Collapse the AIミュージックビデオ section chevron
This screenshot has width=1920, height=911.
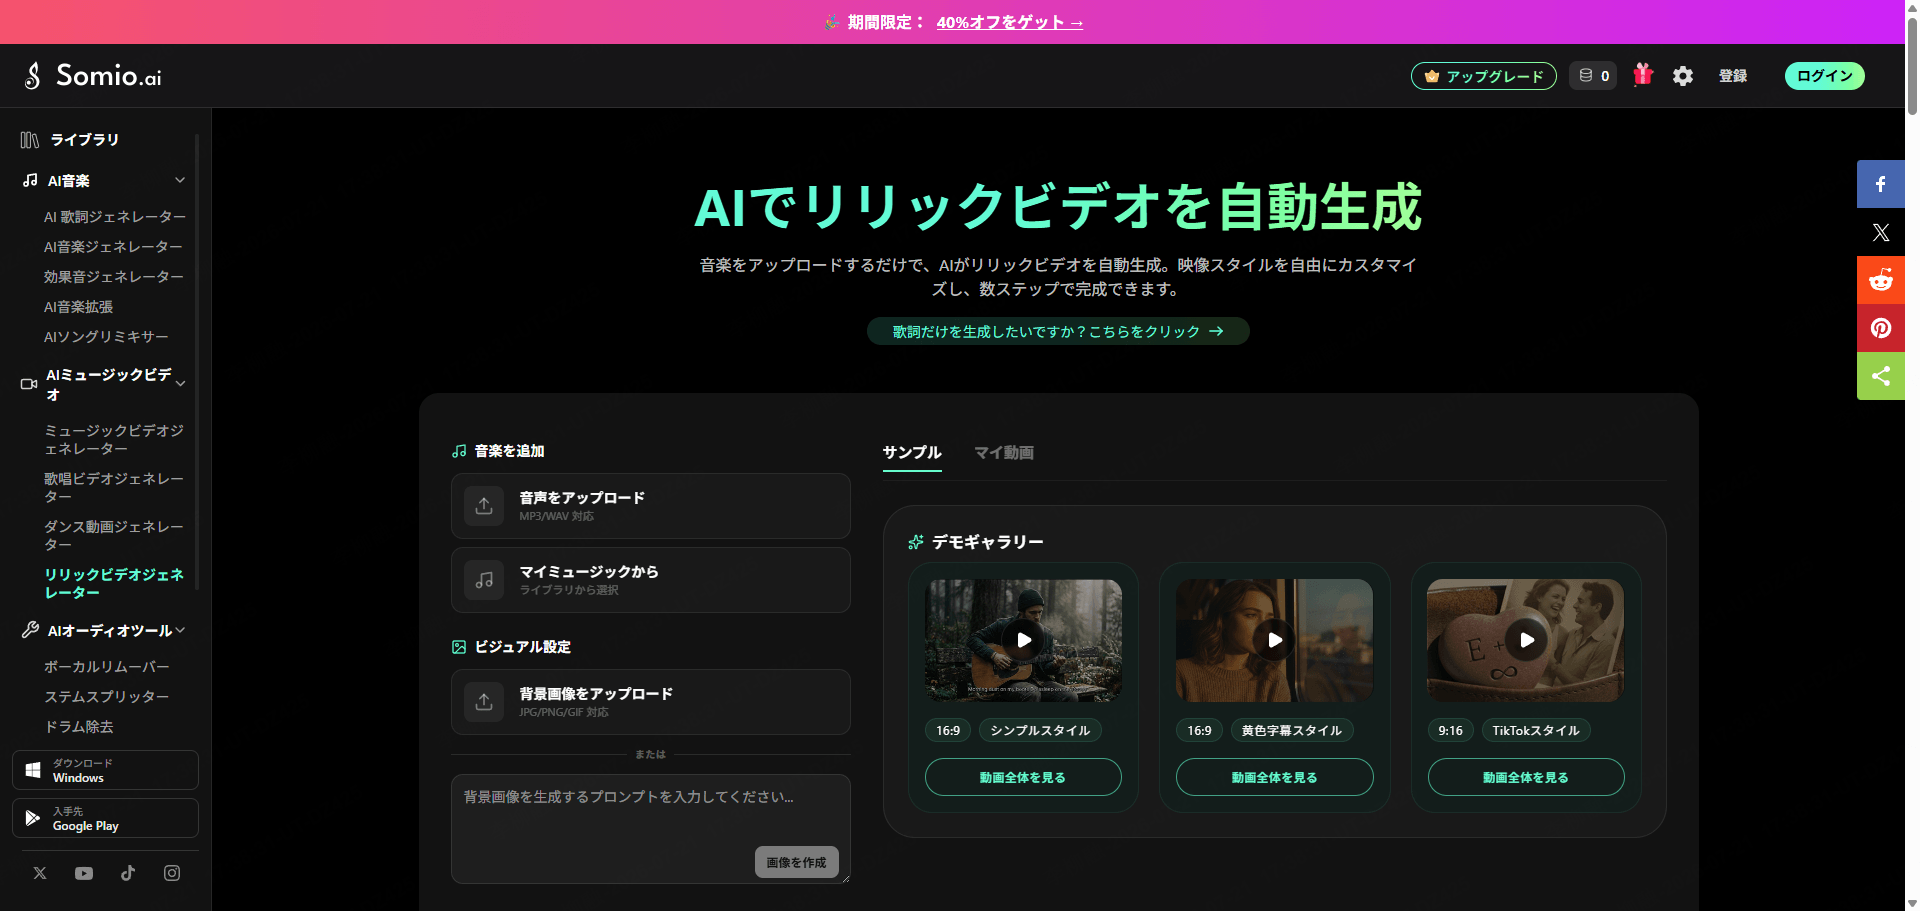tap(181, 384)
